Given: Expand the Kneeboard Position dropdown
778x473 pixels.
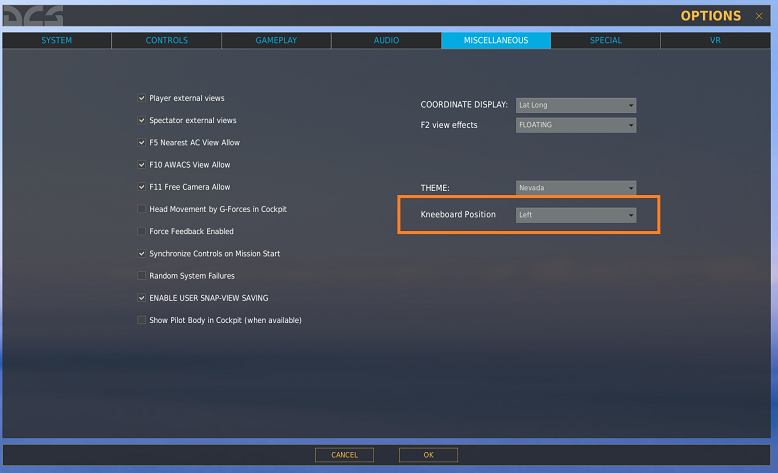Looking at the screenshot, I should pos(576,215).
